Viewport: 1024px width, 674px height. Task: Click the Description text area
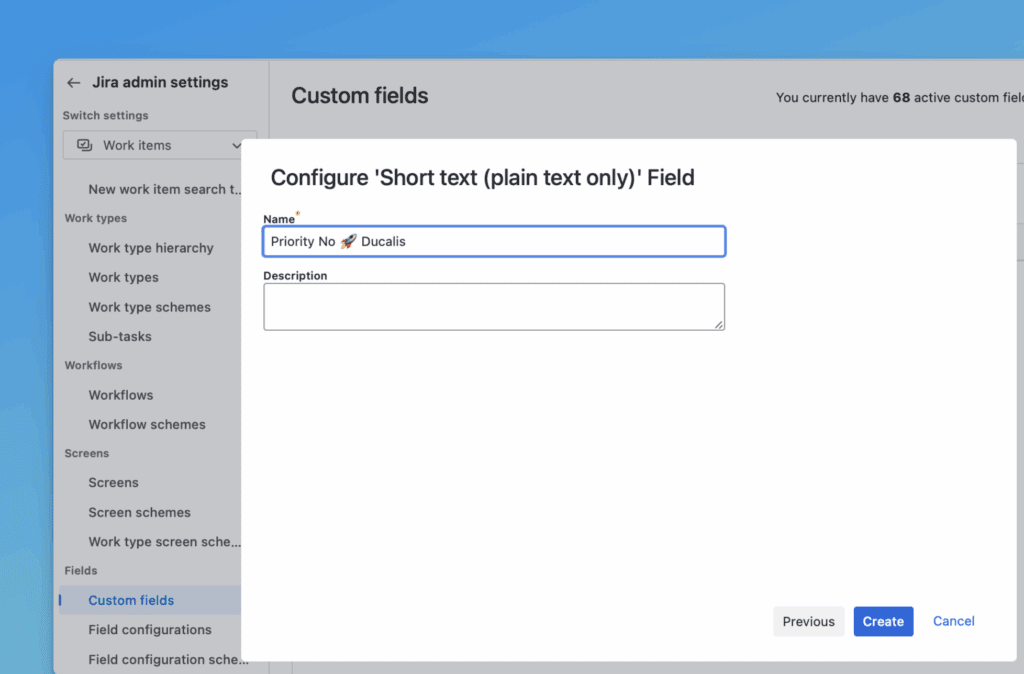coord(494,306)
